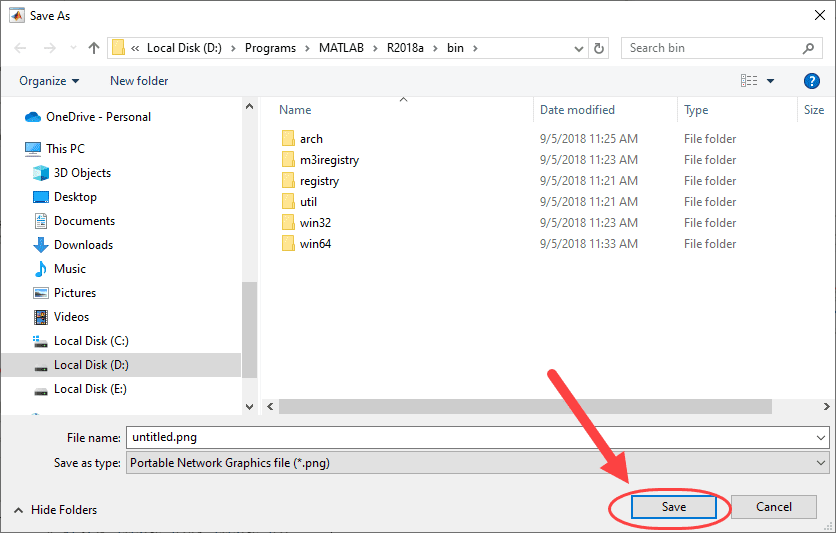This screenshot has height=533, width=836.
Task: Open the Organize menu
Action: coord(49,81)
